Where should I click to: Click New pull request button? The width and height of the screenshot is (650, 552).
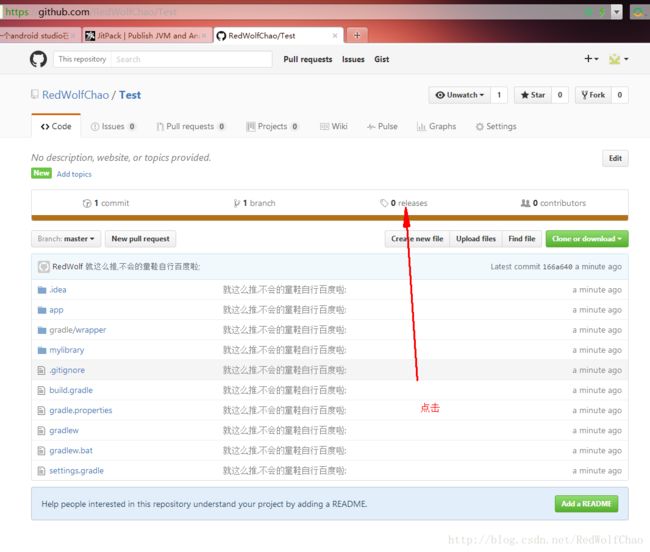[141, 239]
